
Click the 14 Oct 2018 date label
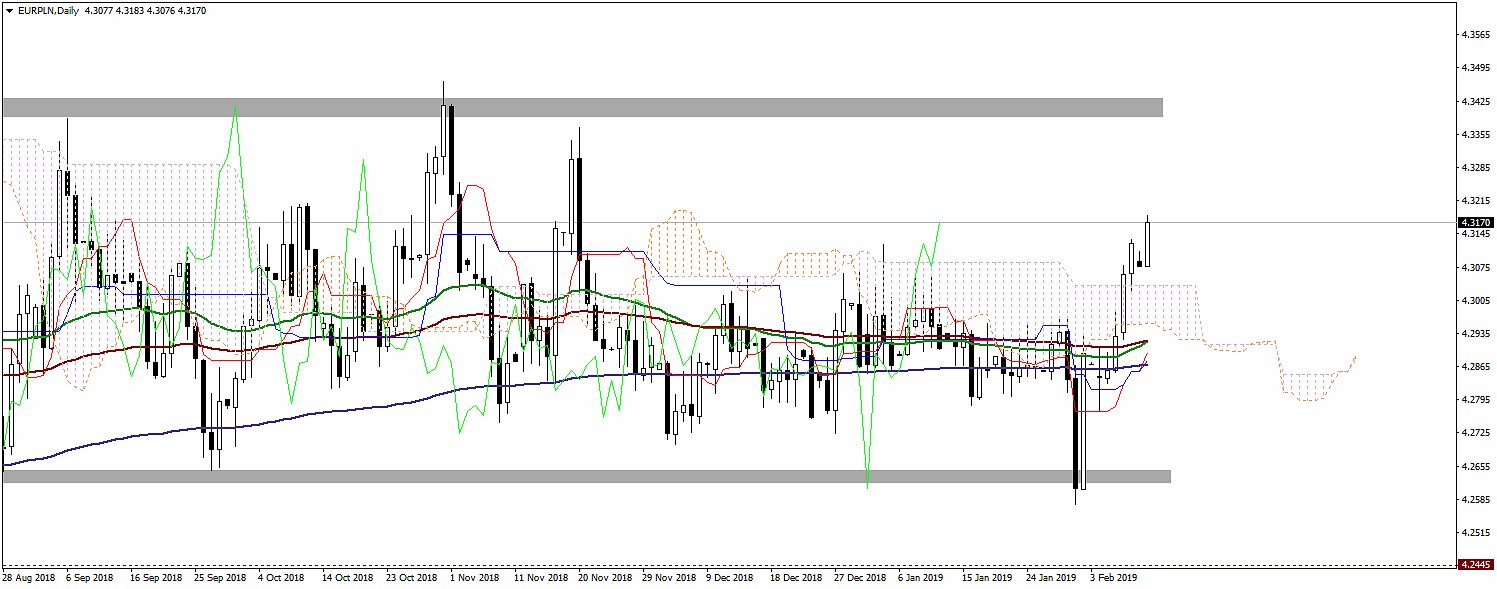pyautogui.click(x=347, y=578)
